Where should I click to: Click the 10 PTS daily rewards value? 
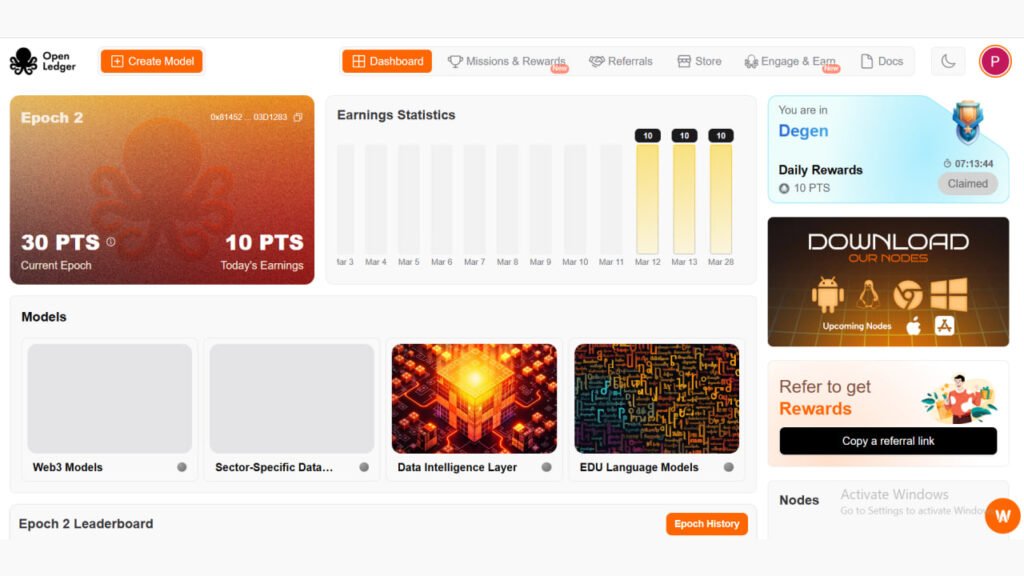[805, 188]
